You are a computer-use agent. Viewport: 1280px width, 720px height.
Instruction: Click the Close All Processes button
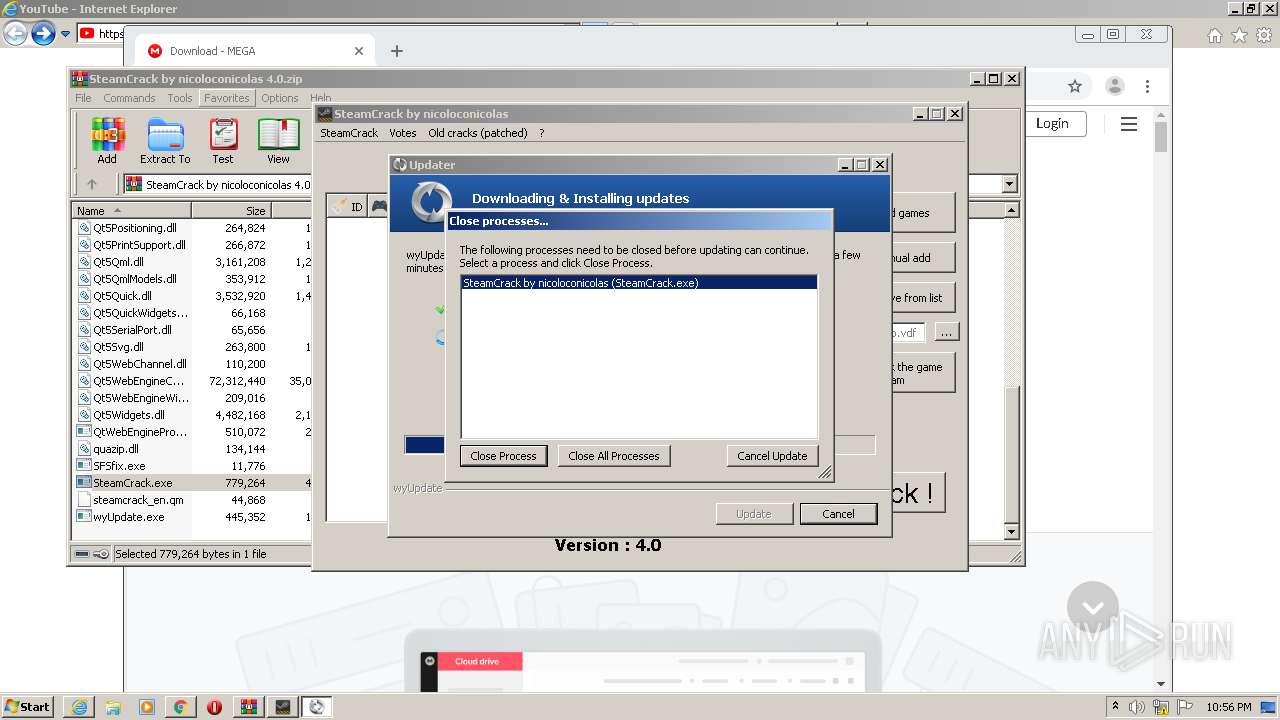[614, 456]
